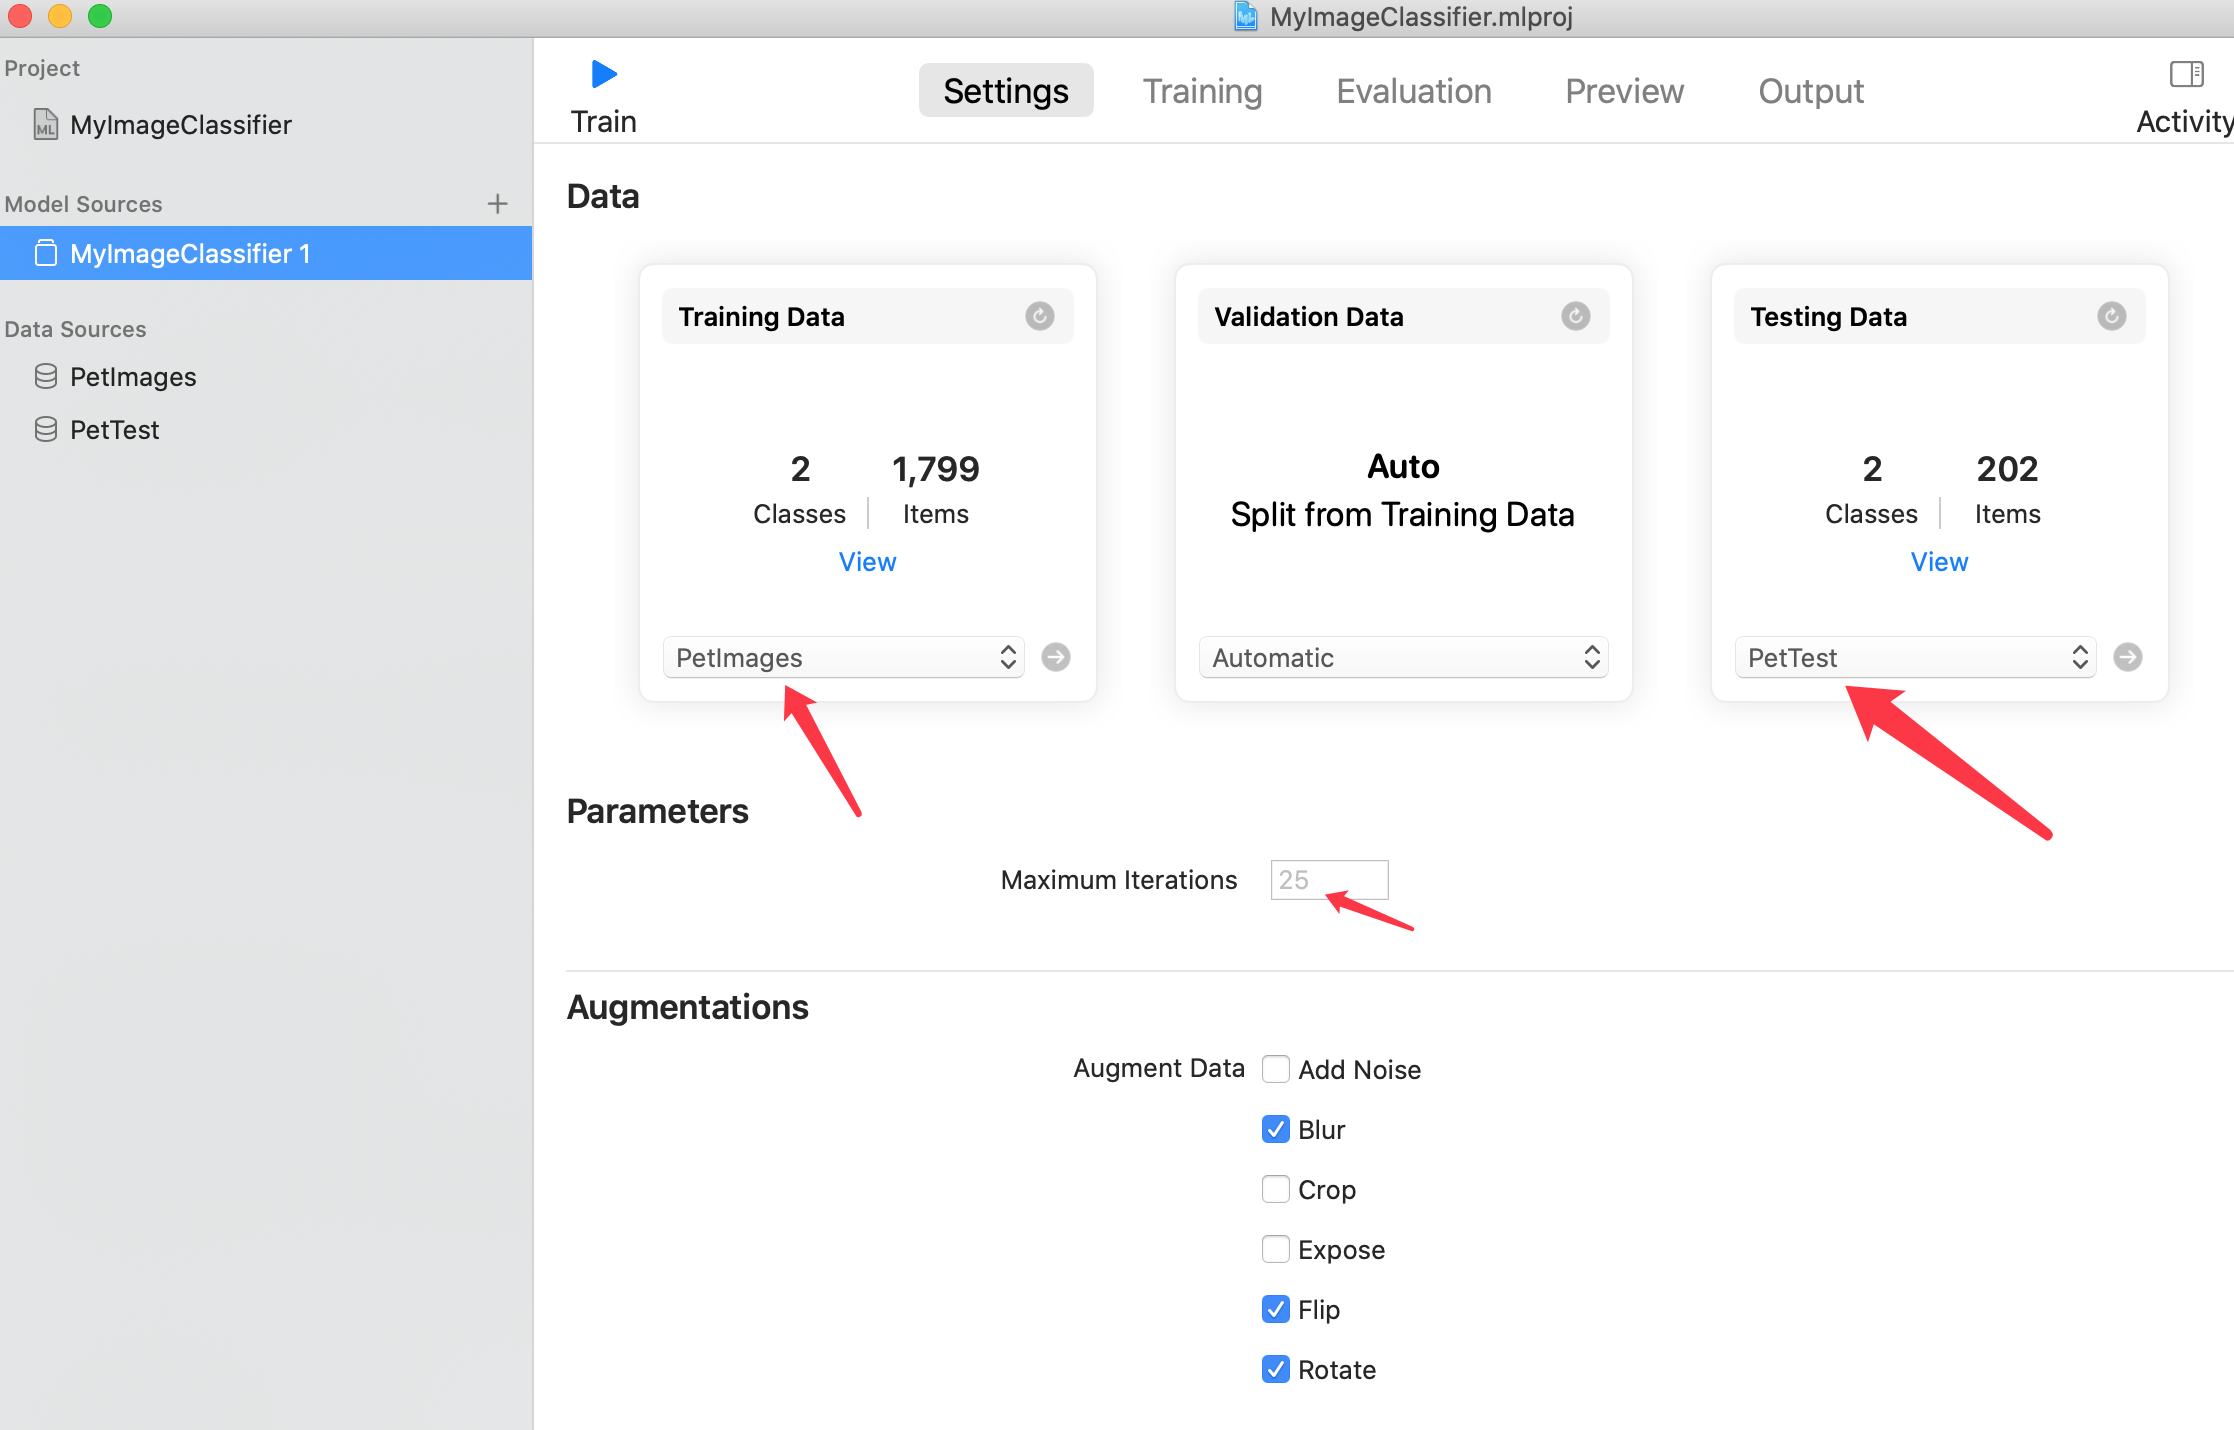
Task: Click the Maximum Iterations input field
Action: coord(1328,880)
